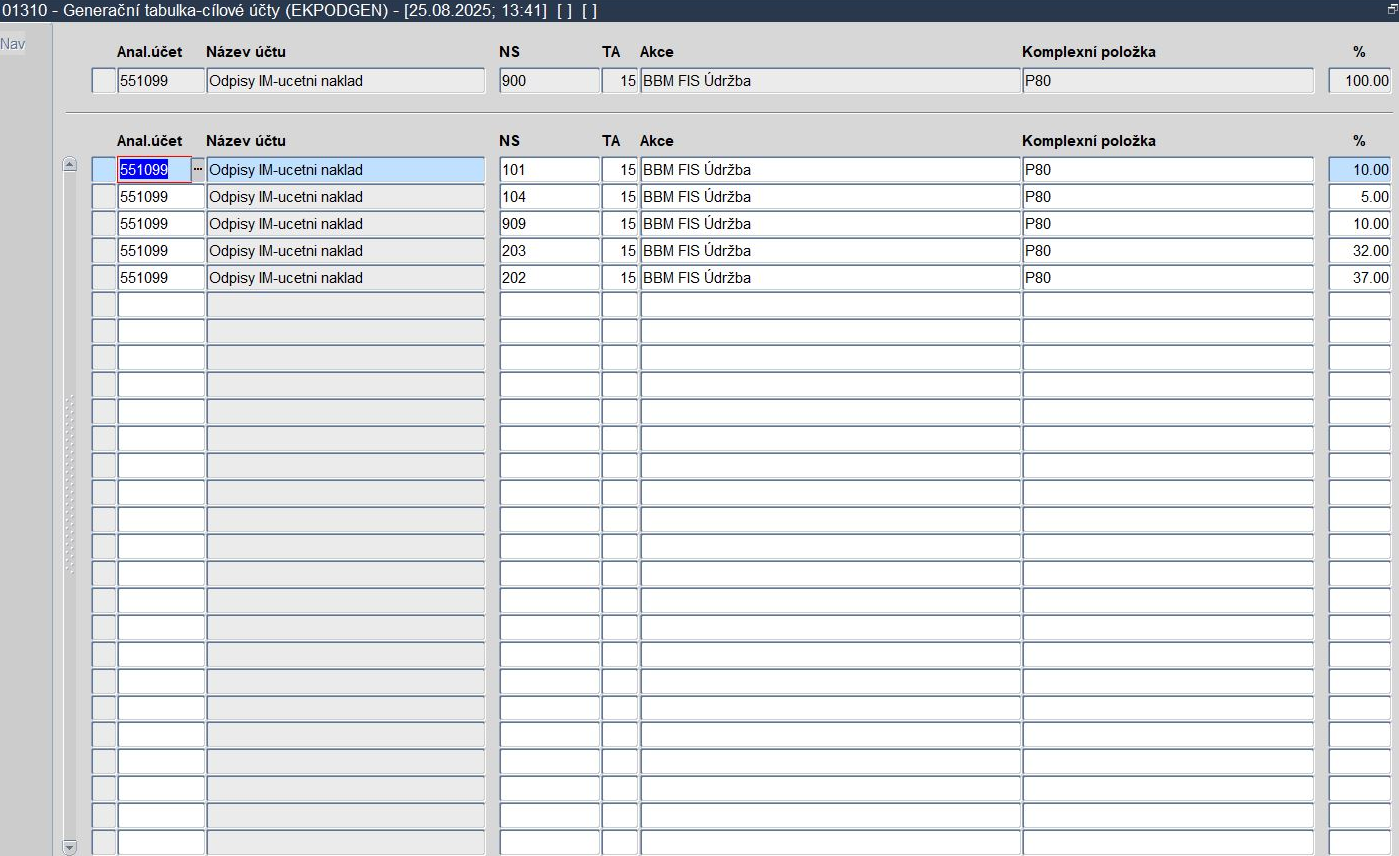
Task: Click the account name text in the NS 203 row
Action: [286, 251]
